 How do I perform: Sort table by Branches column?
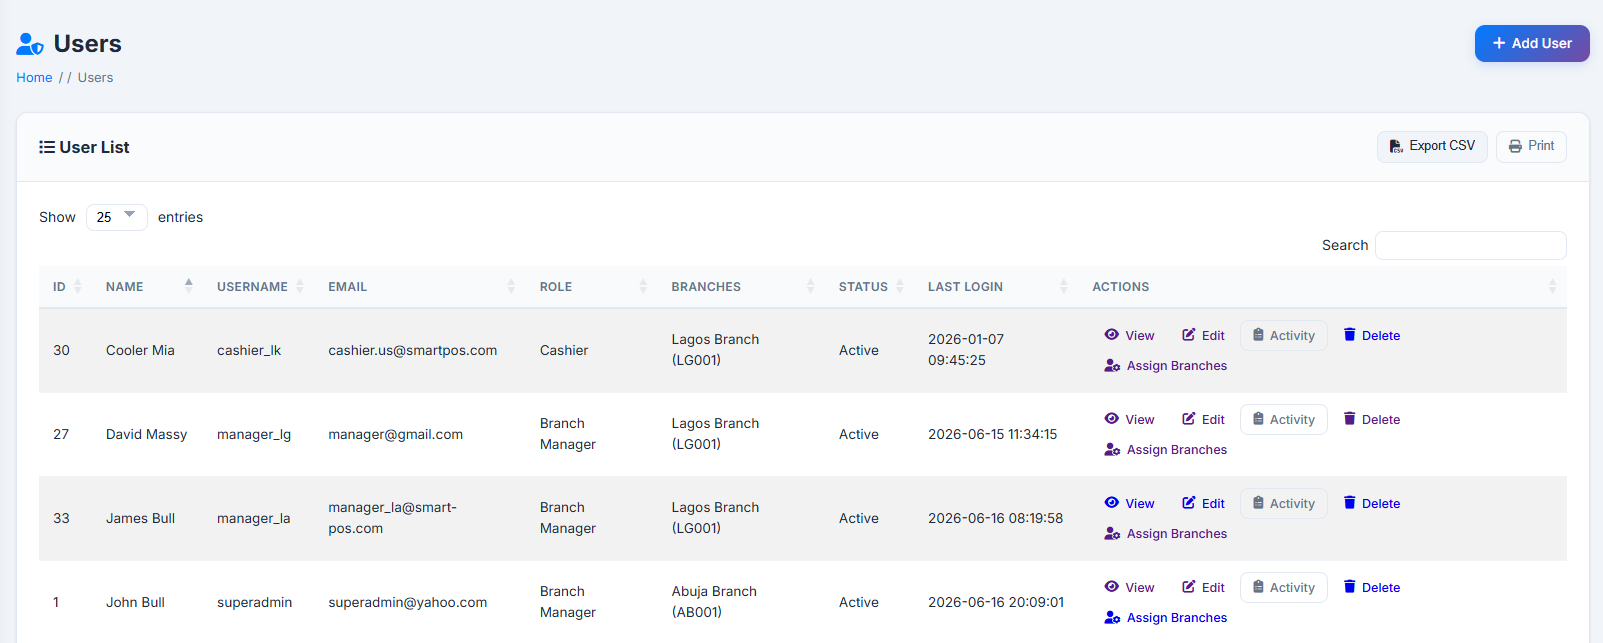tap(741, 287)
